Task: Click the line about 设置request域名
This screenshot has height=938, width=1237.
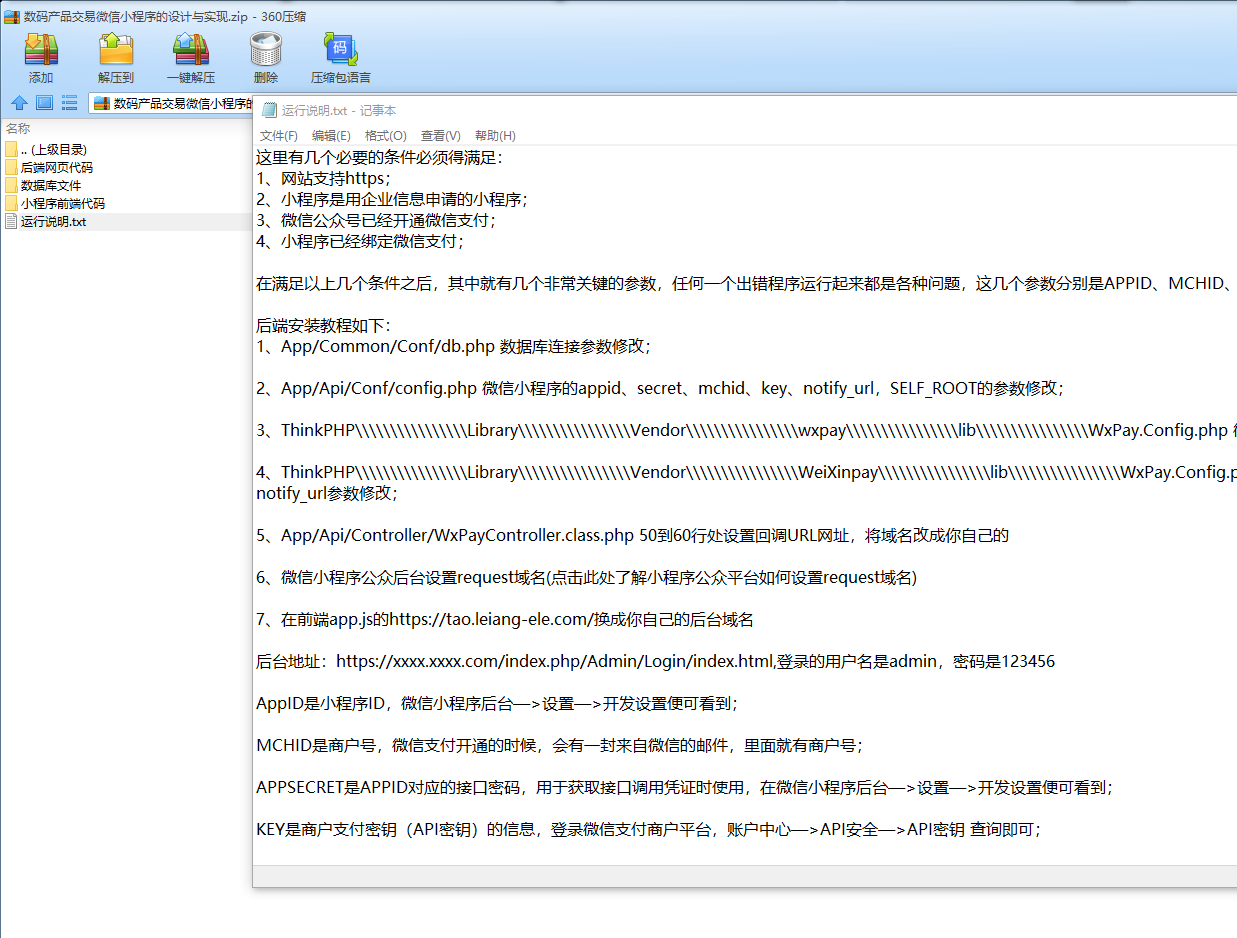Action: [x=587, y=577]
